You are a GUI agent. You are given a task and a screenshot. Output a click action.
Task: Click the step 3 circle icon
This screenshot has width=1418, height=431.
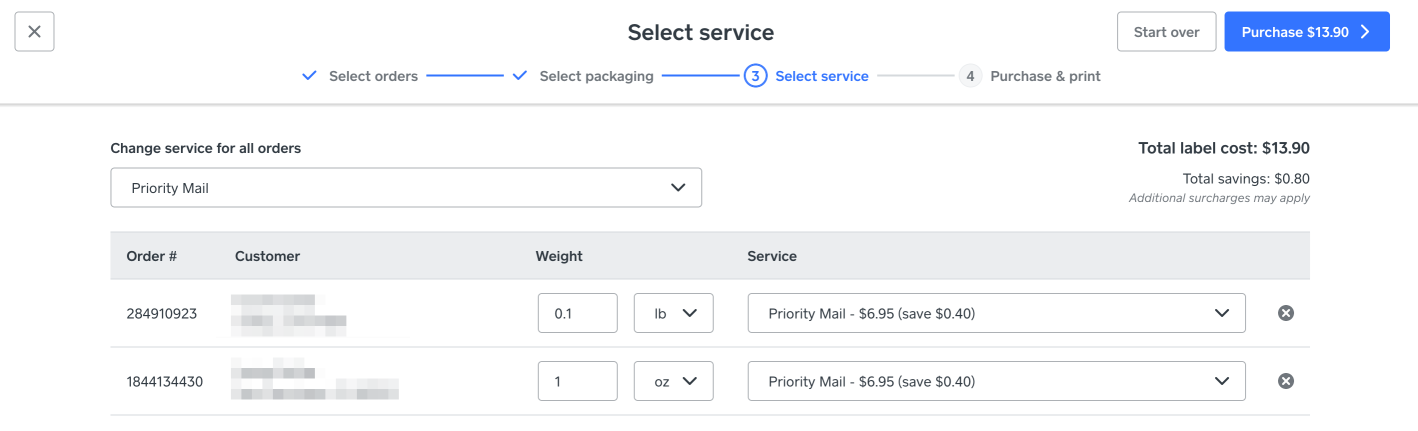point(755,76)
